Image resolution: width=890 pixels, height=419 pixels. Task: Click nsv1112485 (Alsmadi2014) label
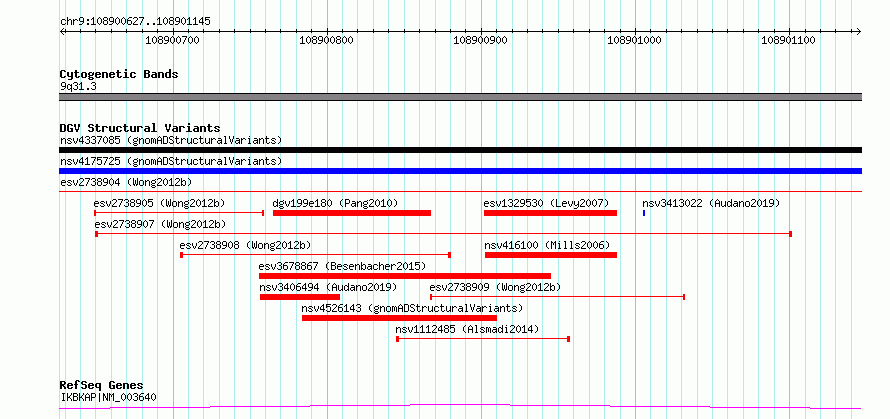467,329
